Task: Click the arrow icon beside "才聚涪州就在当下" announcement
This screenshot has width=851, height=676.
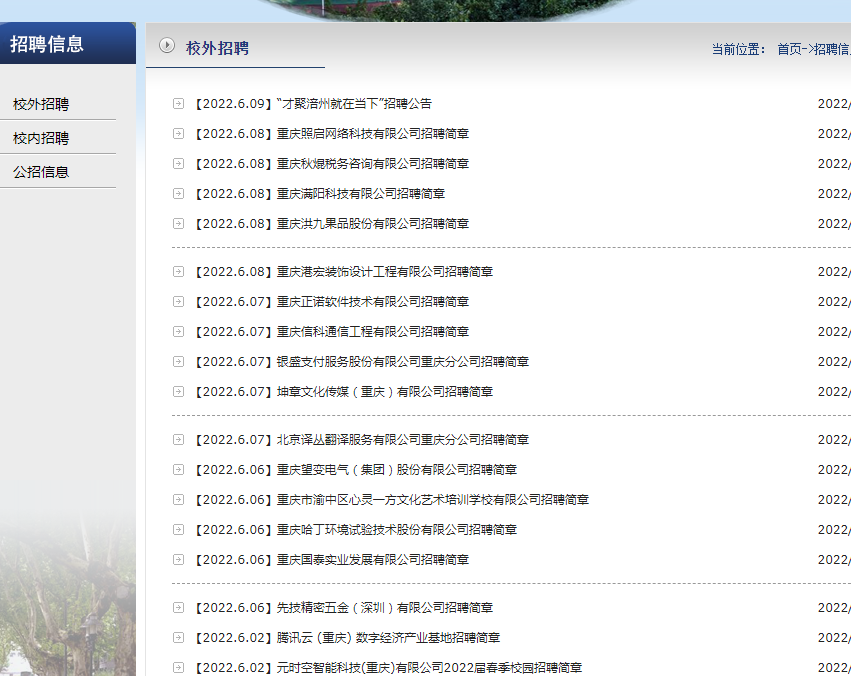Action: (x=178, y=103)
